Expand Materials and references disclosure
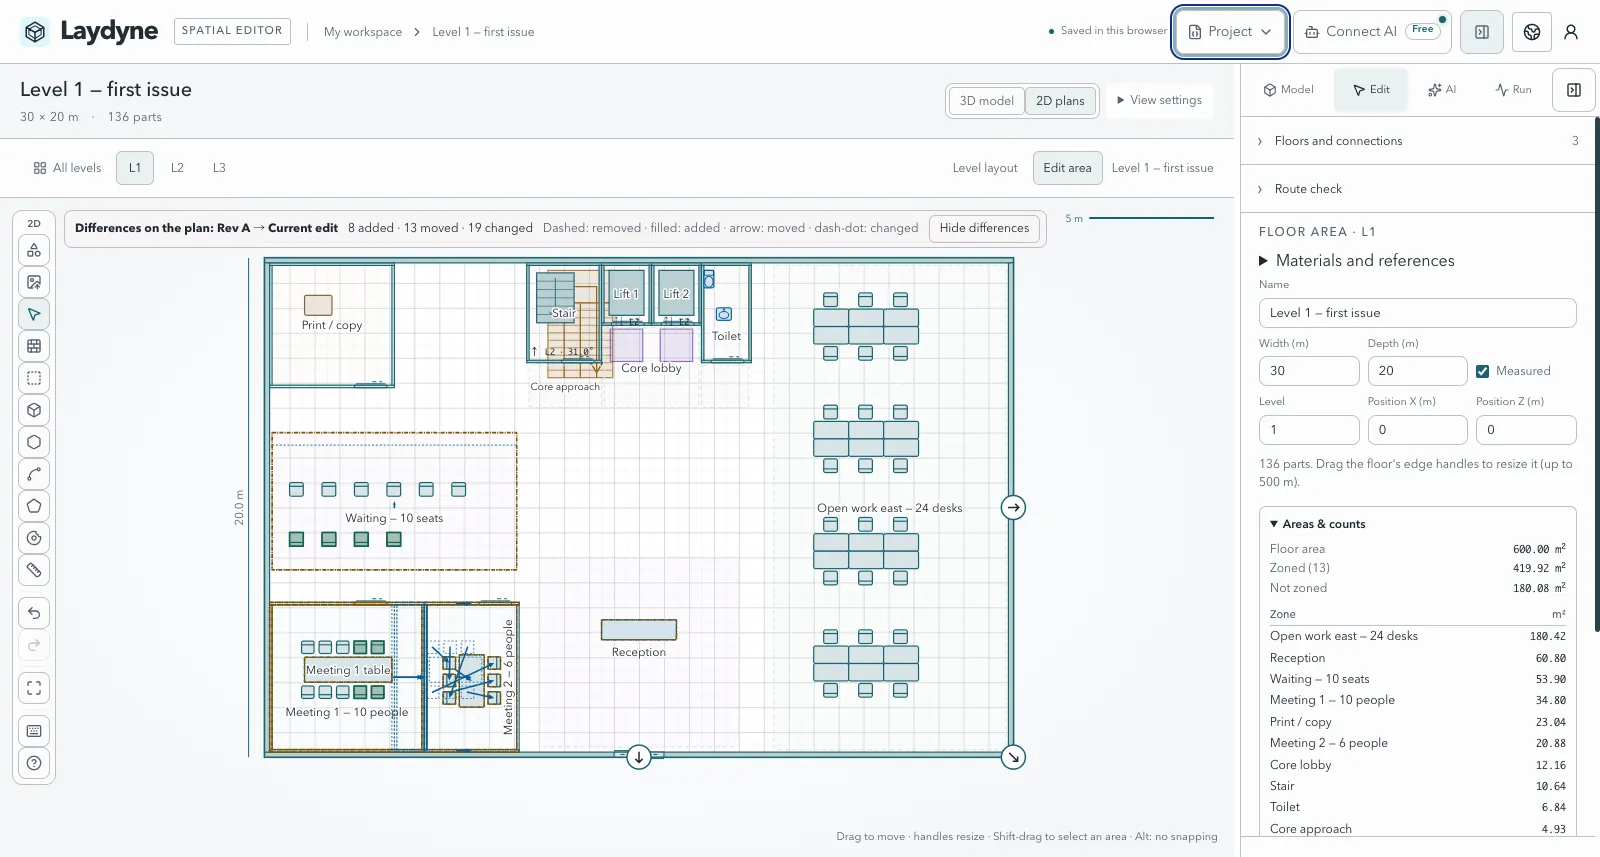1600x857 pixels. pos(1356,261)
